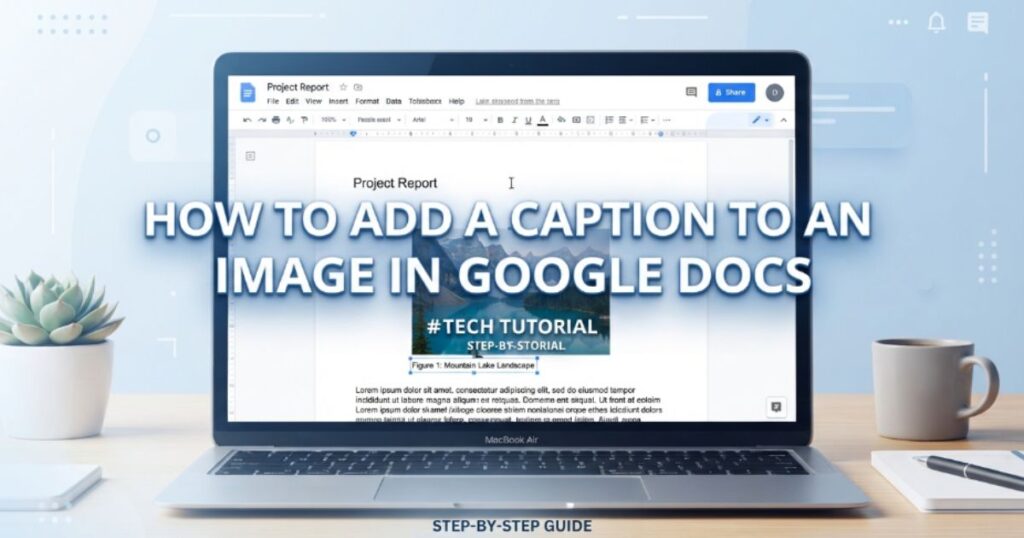Image resolution: width=1024 pixels, height=538 pixels.
Task: Place cursor in the Project Report page heading
Action: point(395,183)
